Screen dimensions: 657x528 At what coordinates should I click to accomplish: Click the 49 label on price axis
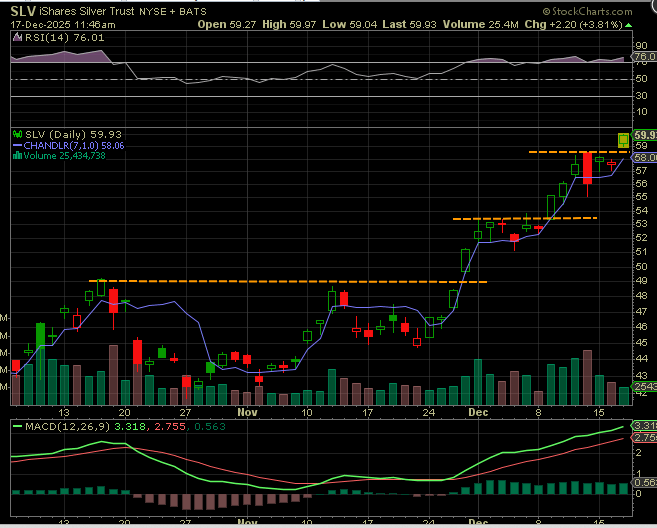pos(641,280)
